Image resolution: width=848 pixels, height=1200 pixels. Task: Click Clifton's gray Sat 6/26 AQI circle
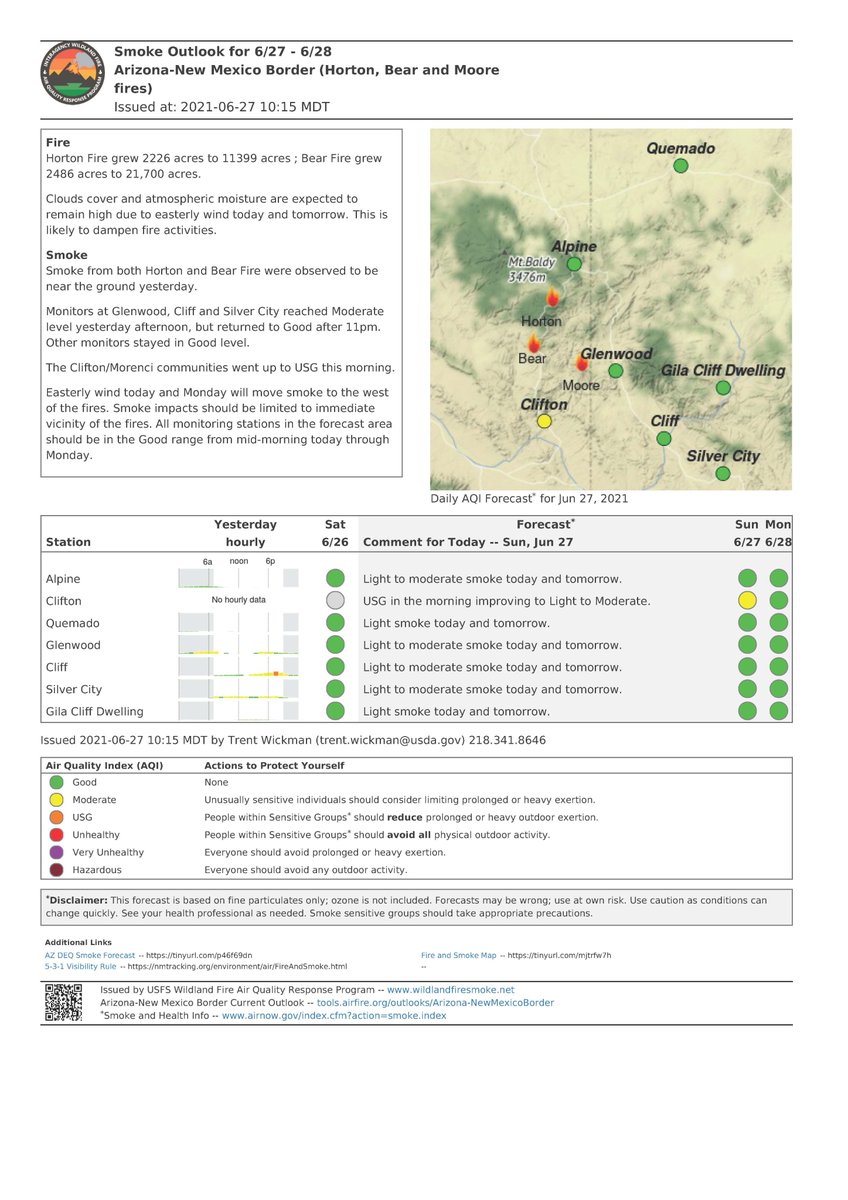335,600
